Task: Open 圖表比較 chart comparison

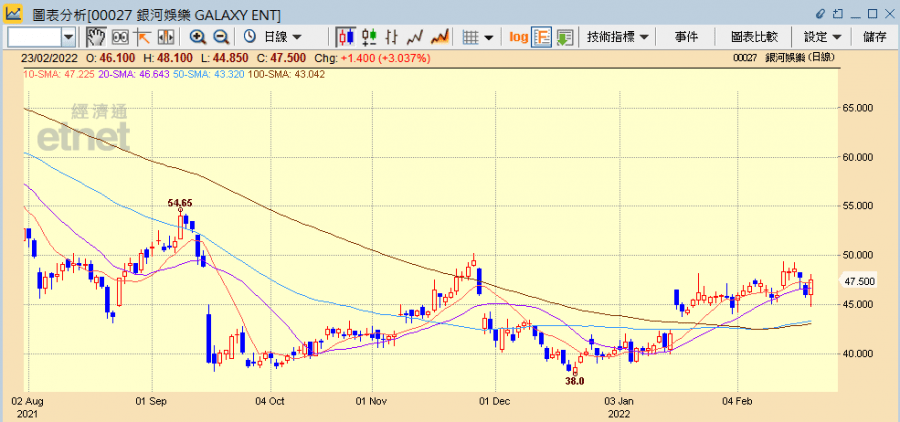Action: (754, 37)
